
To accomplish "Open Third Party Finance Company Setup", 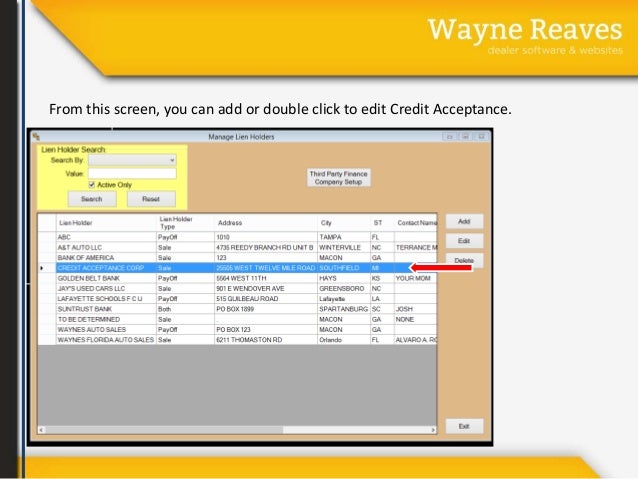I will [339, 178].
